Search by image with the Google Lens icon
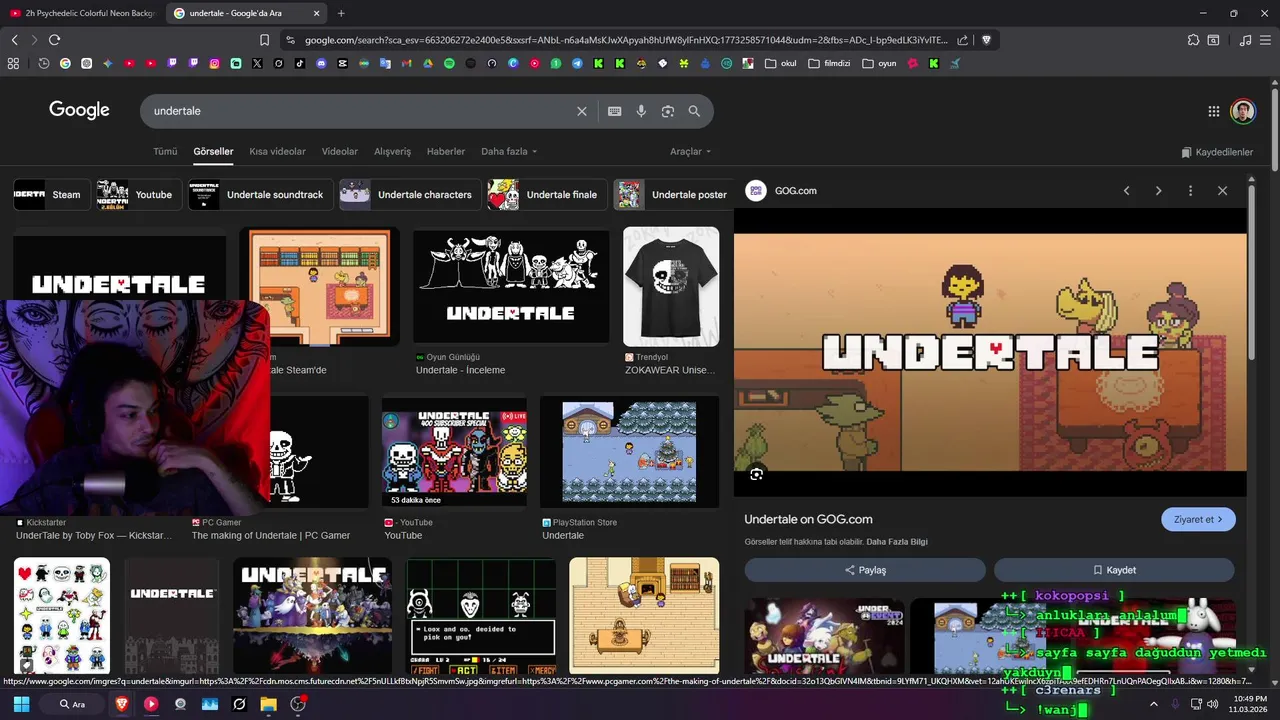Screen dimensions: 1280x720 (x=668, y=111)
